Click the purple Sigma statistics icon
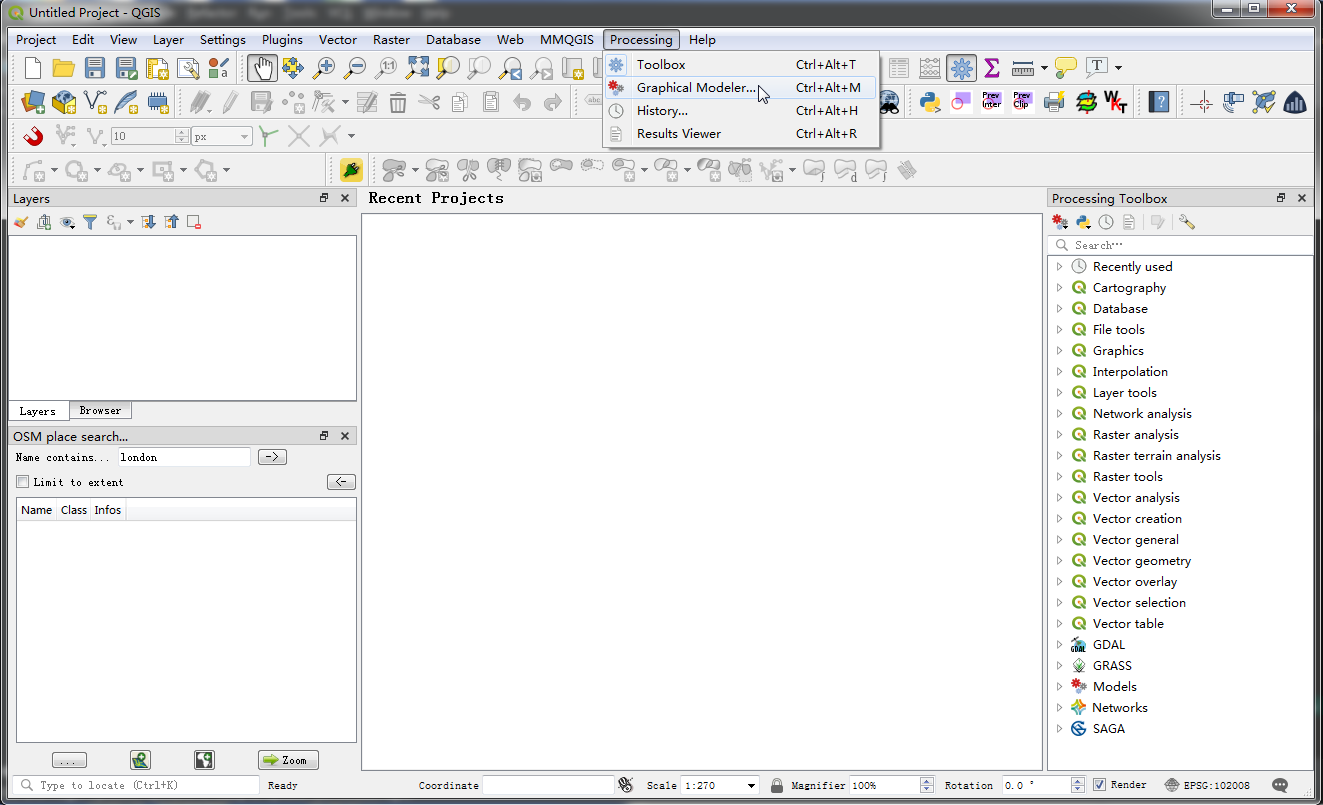Viewport: 1323px width, 805px height. point(992,68)
